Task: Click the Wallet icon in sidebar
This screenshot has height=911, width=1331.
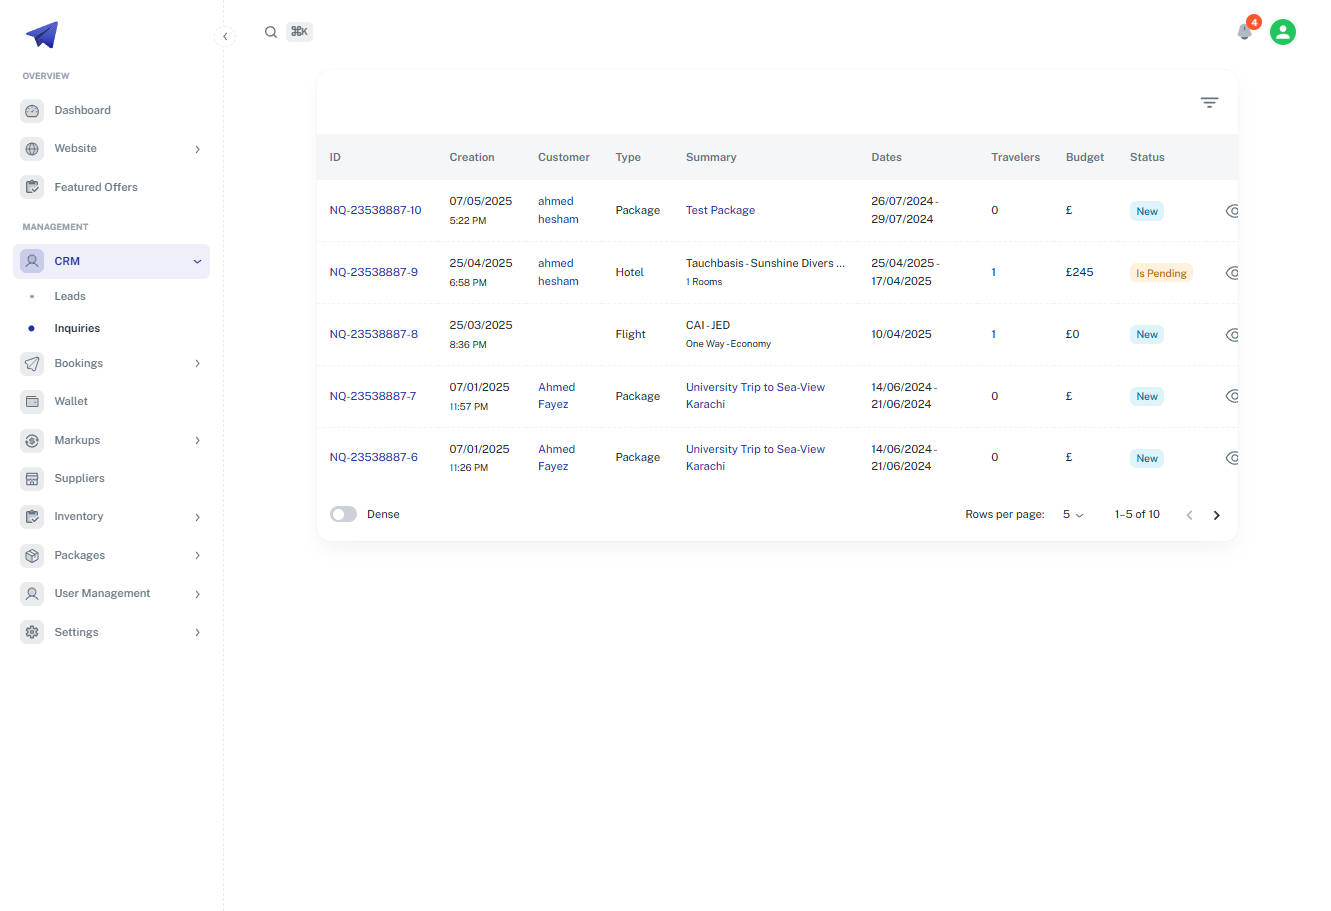Action: click(x=32, y=402)
